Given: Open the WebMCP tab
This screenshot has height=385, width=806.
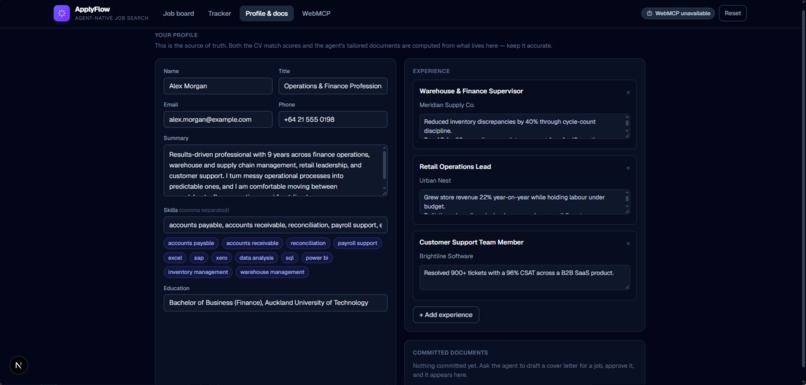Looking at the screenshot, I should (x=316, y=14).
